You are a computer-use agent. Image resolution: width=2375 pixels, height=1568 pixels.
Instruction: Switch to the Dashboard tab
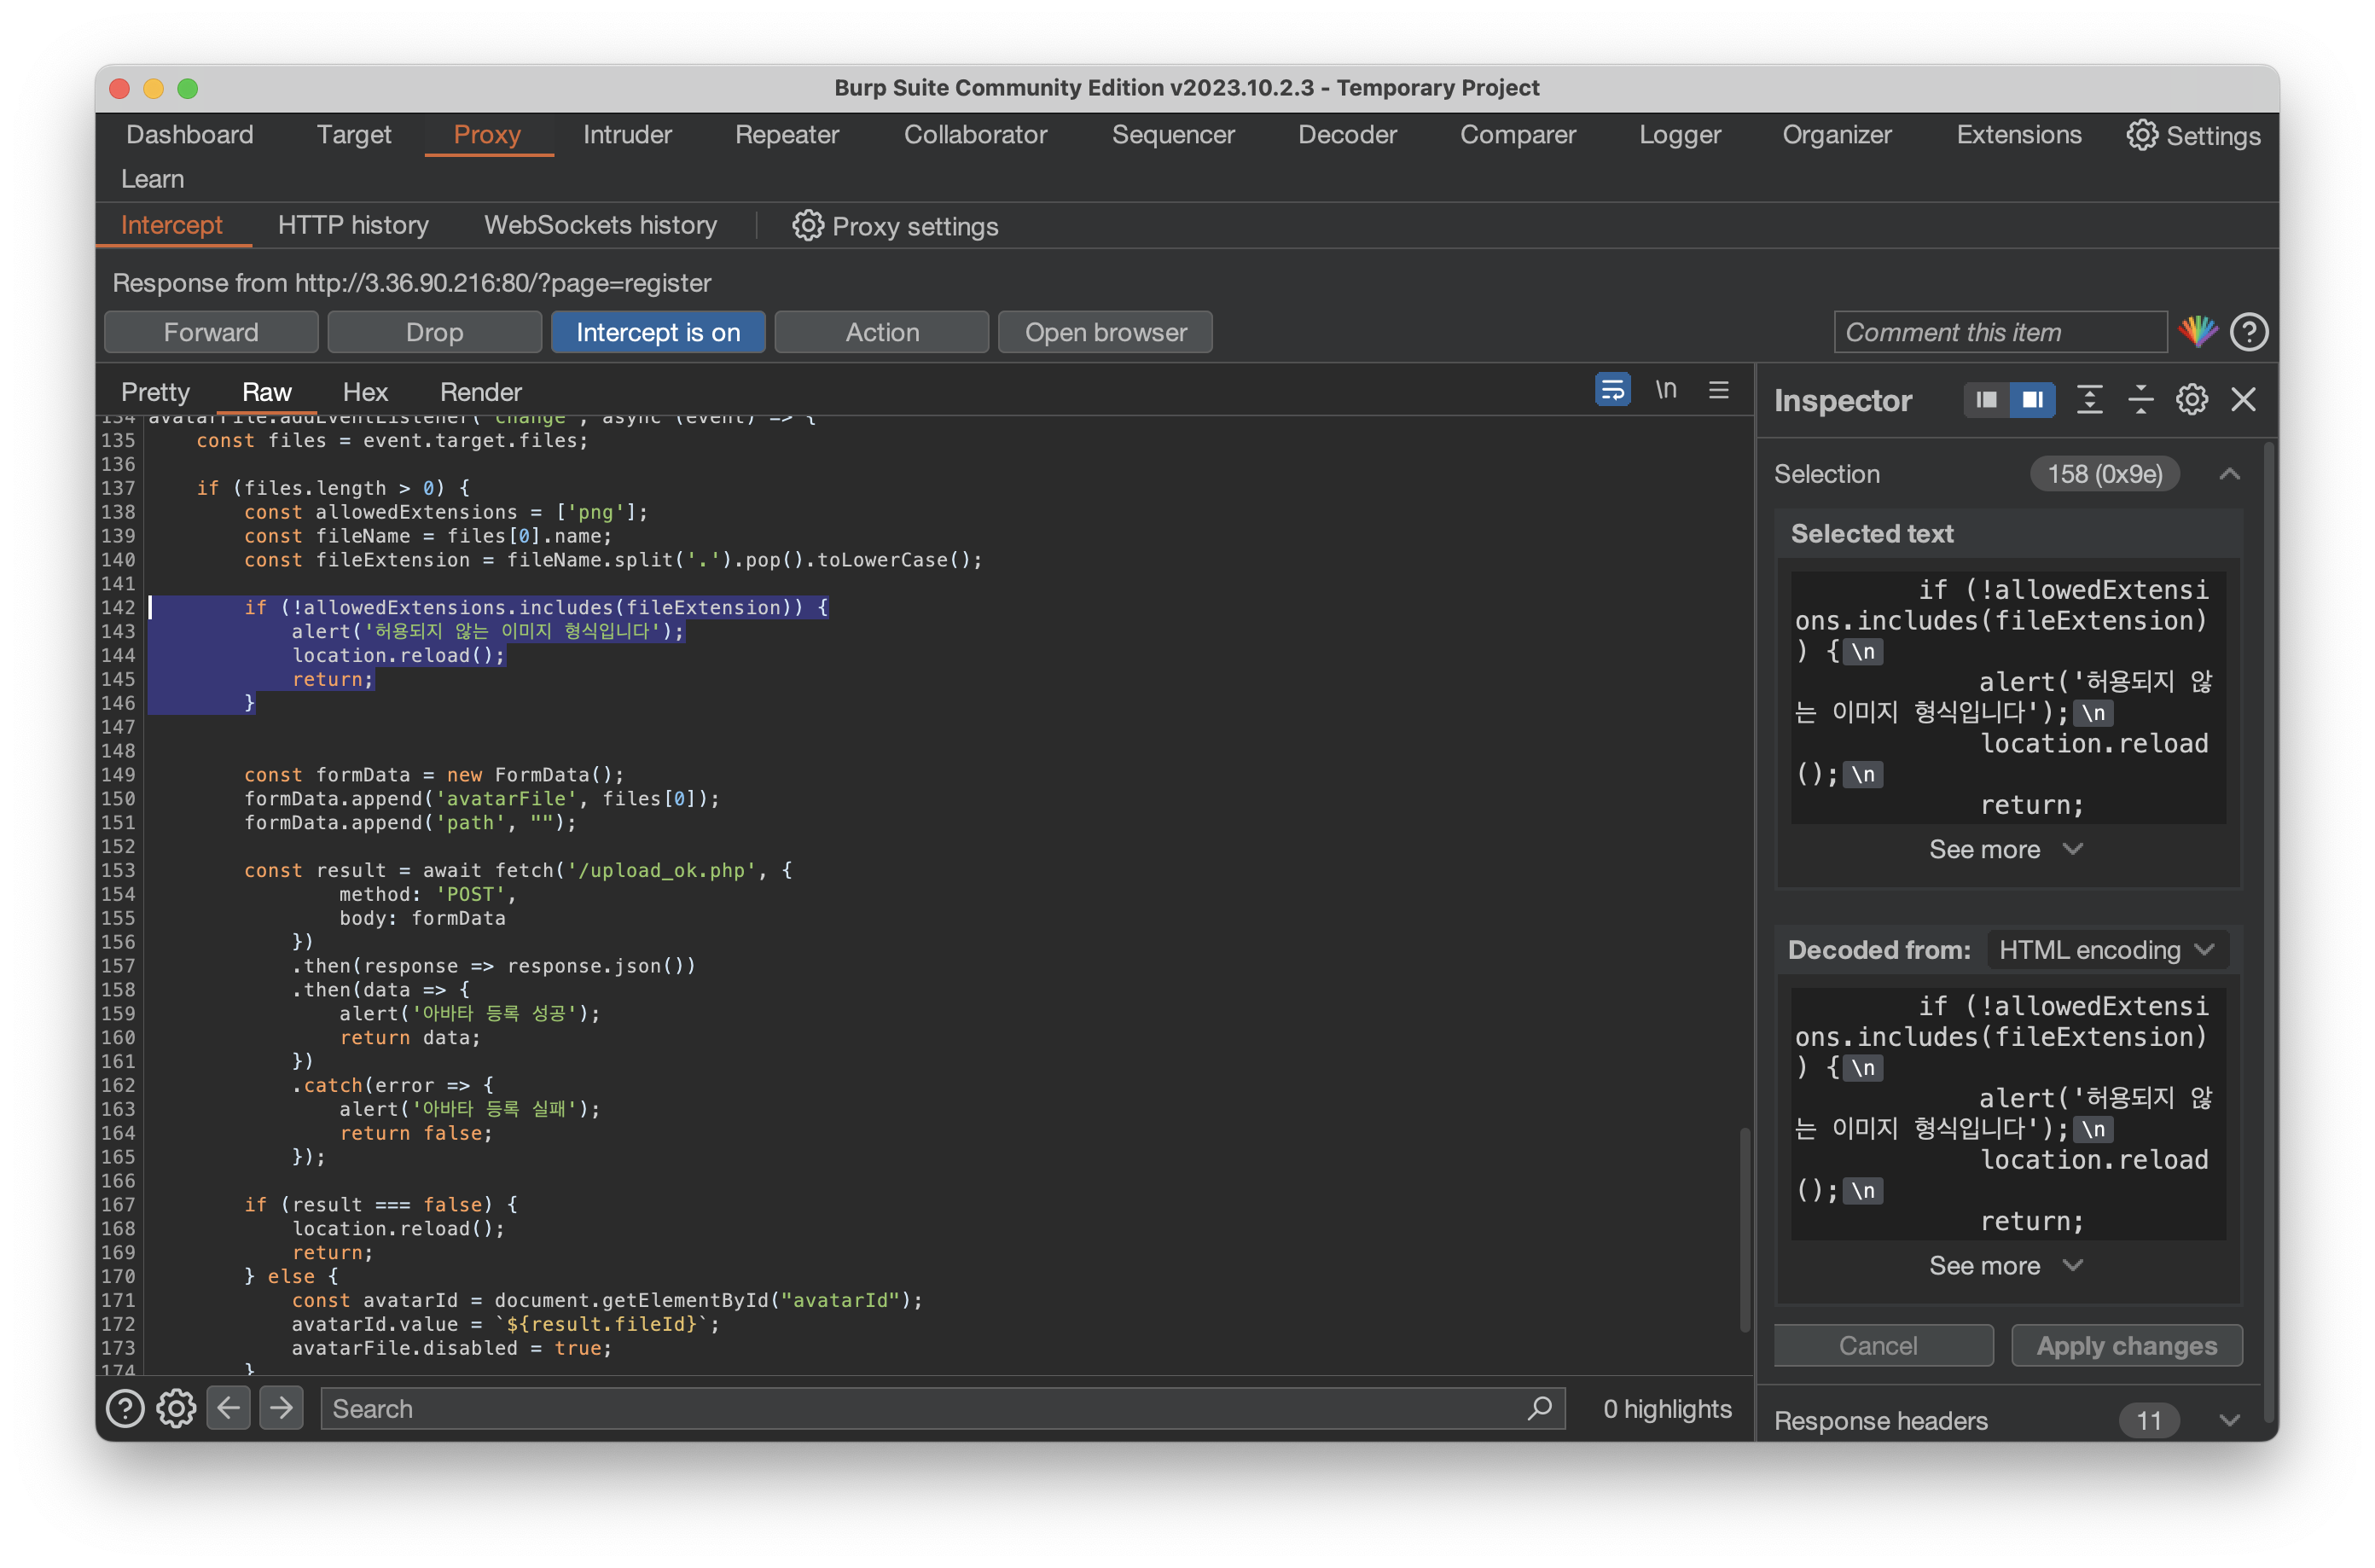point(190,135)
